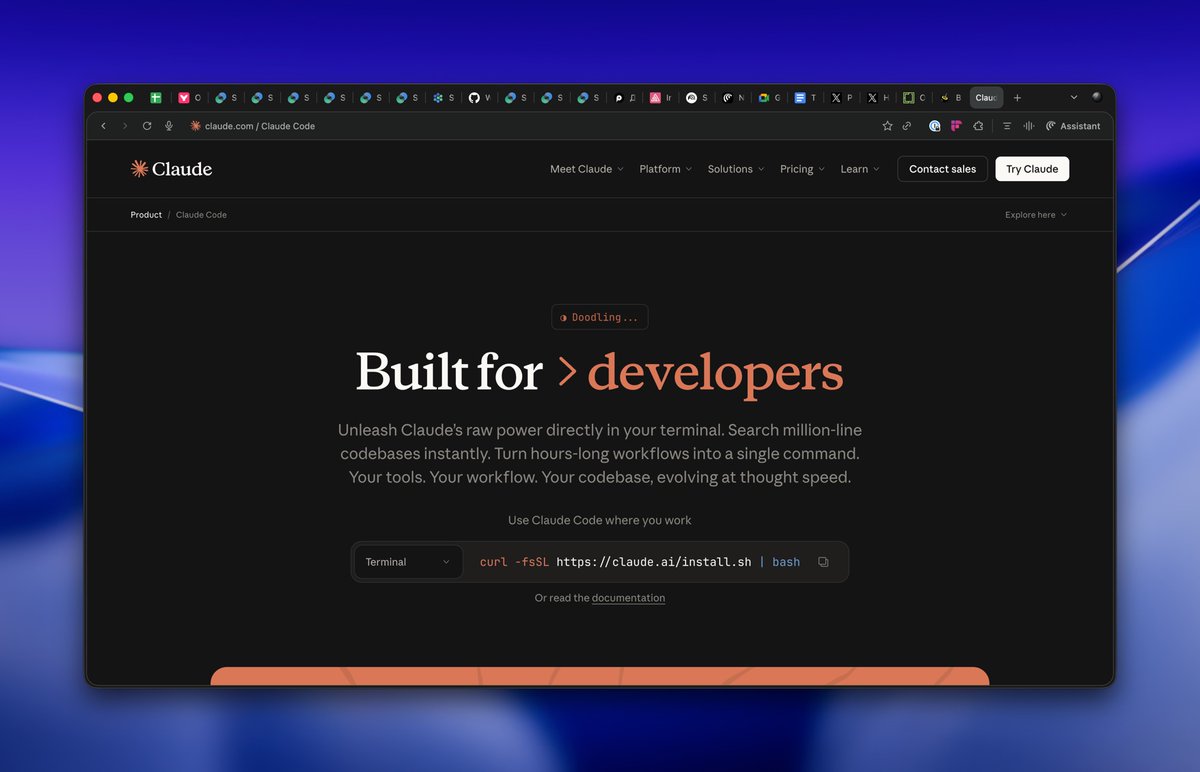
Task: Open the Figma extension icon
Action: click(956, 126)
